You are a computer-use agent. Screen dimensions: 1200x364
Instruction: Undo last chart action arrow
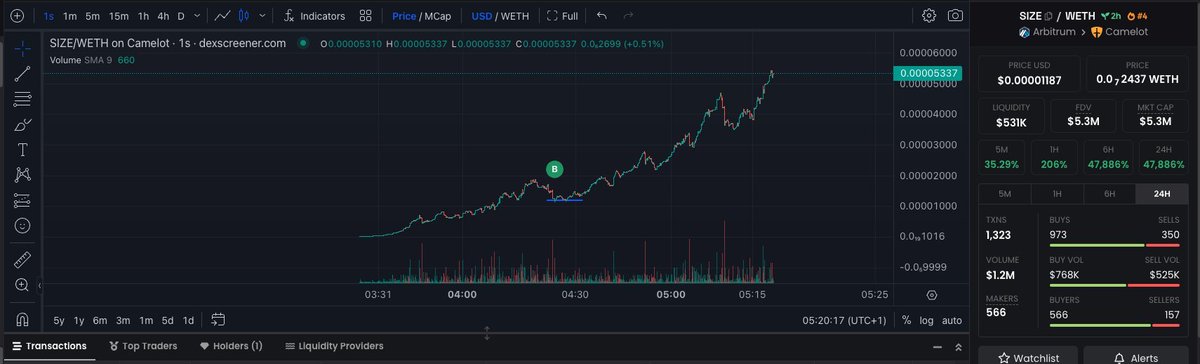pyautogui.click(x=601, y=16)
